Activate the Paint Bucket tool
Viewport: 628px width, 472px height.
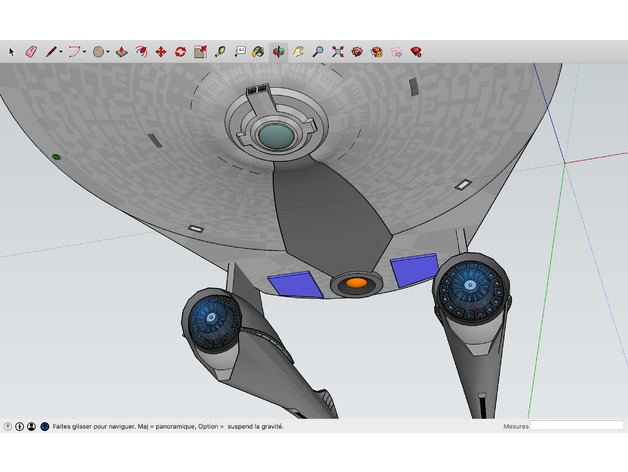point(258,52)
